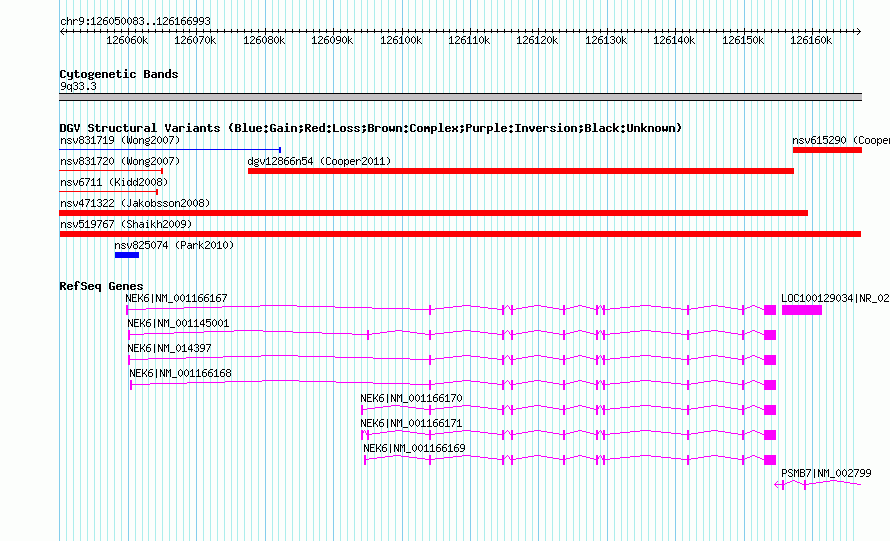Click the 126080k ruler tick label
The width and height of the screenshot is (890, 541).
[264, 40]
